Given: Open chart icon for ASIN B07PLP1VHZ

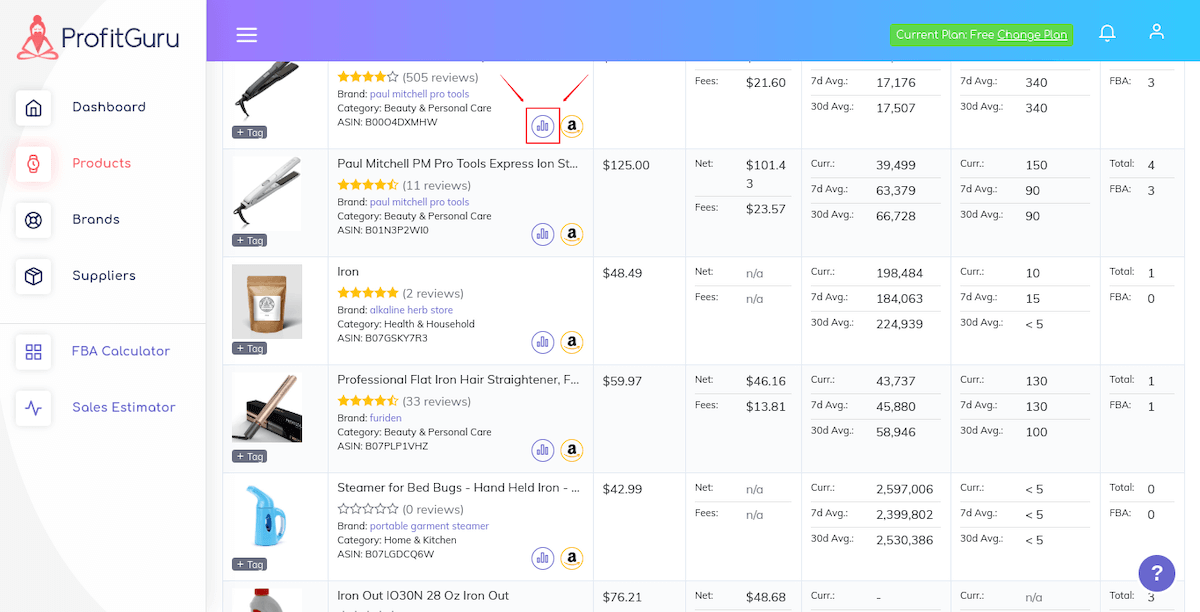Looking at the screenshot, I should 543,450.
